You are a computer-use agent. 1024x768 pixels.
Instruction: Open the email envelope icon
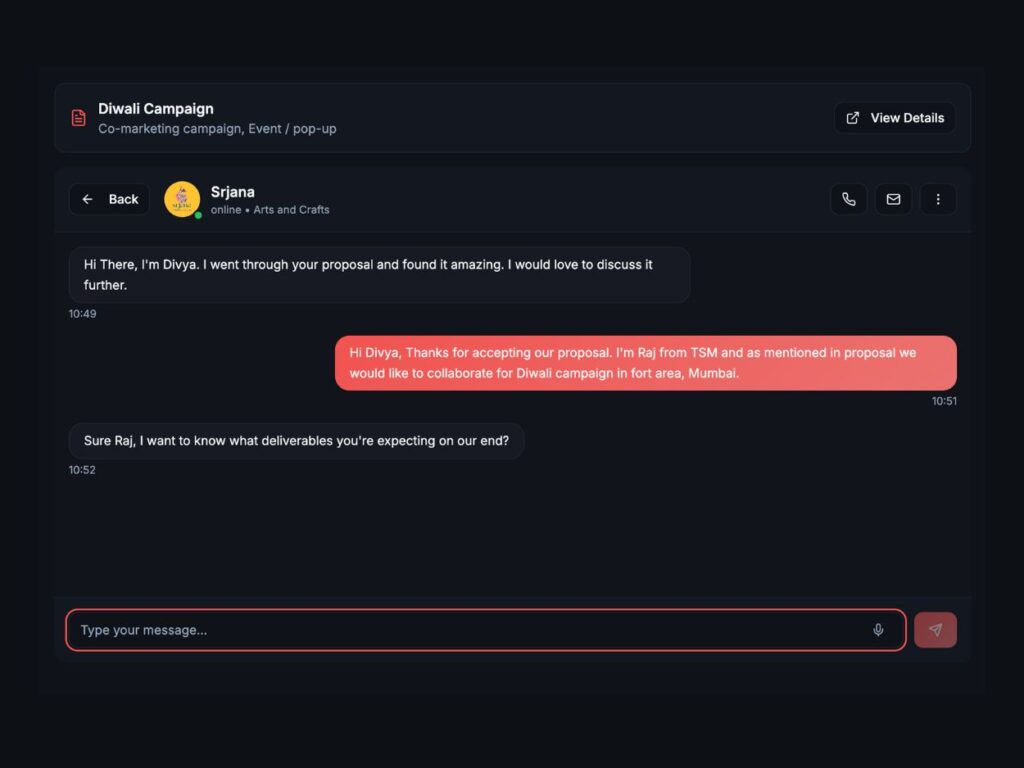coord(893,199)
